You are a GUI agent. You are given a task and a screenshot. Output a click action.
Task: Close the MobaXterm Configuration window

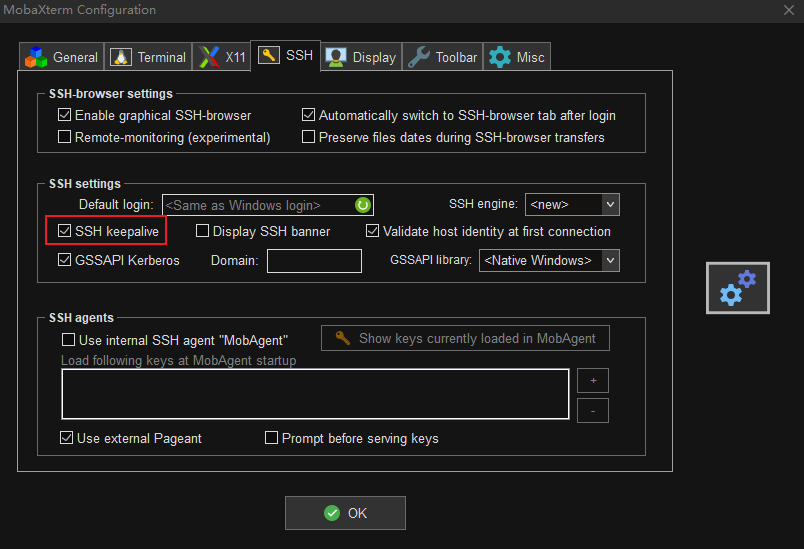tap(789, 10)
